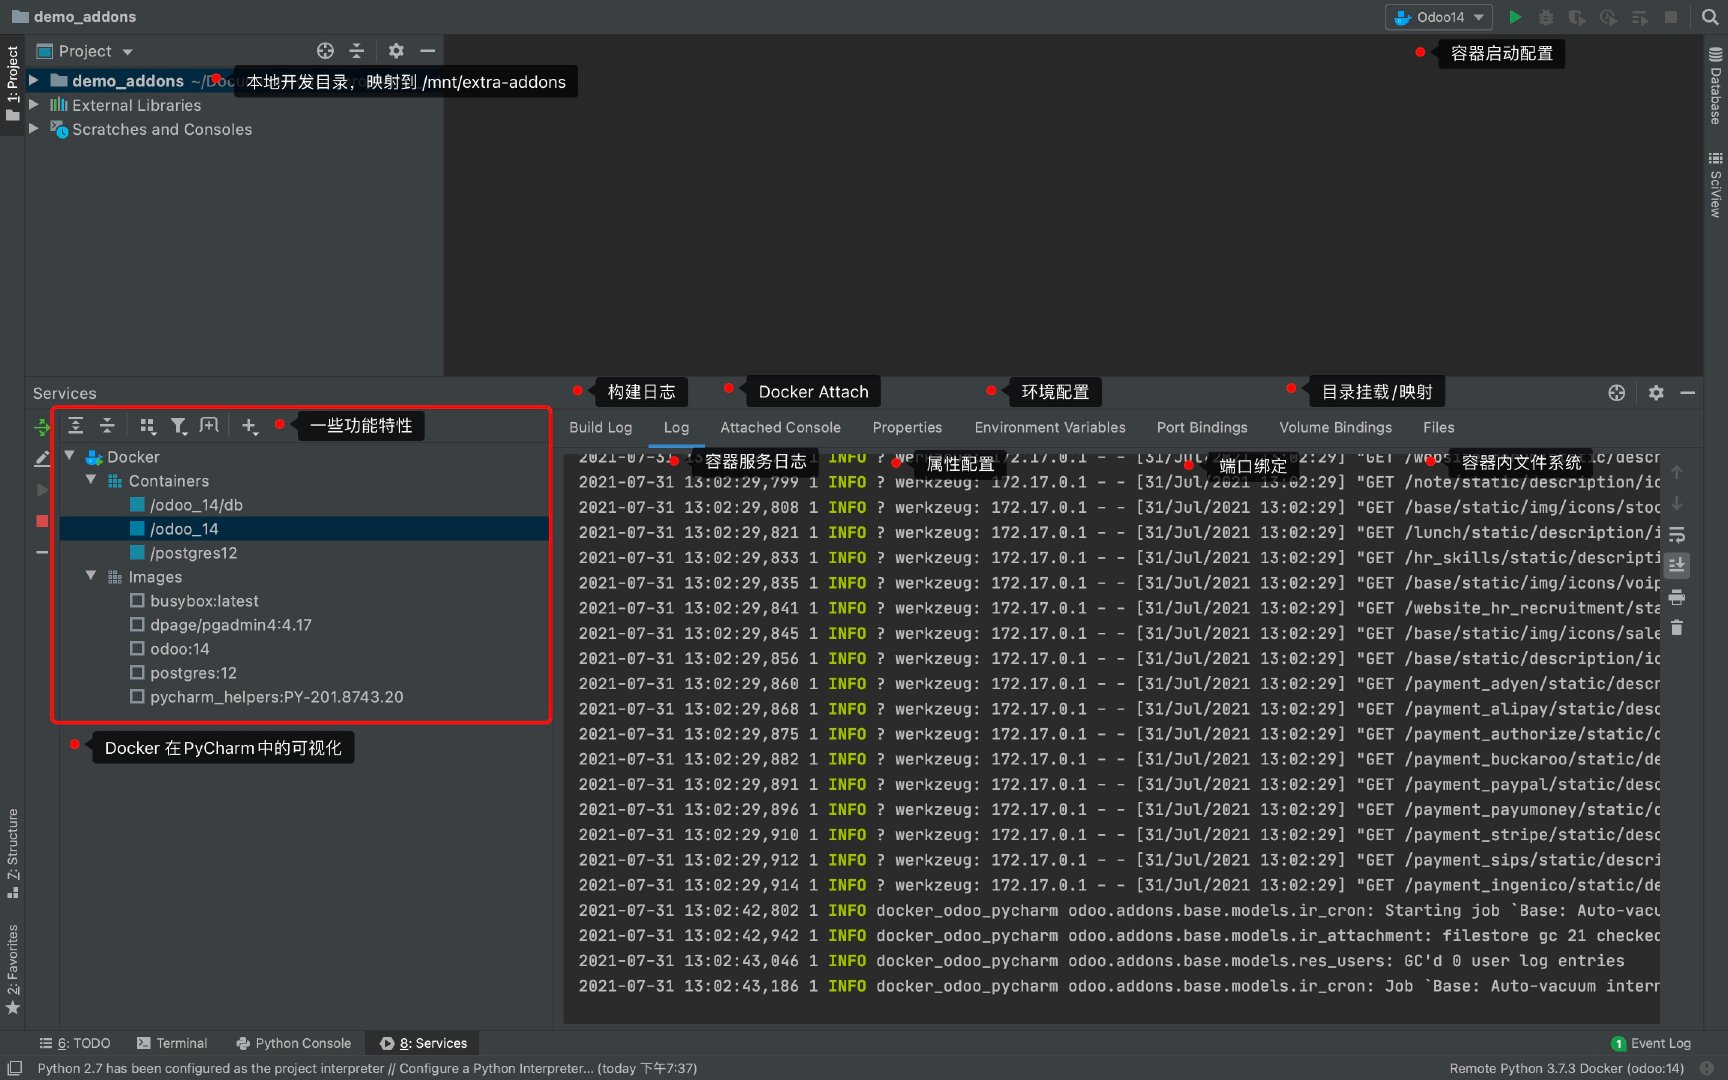Open the Terminal tool window
Screen dimensions: 1728x1080
click(172, 1043)
